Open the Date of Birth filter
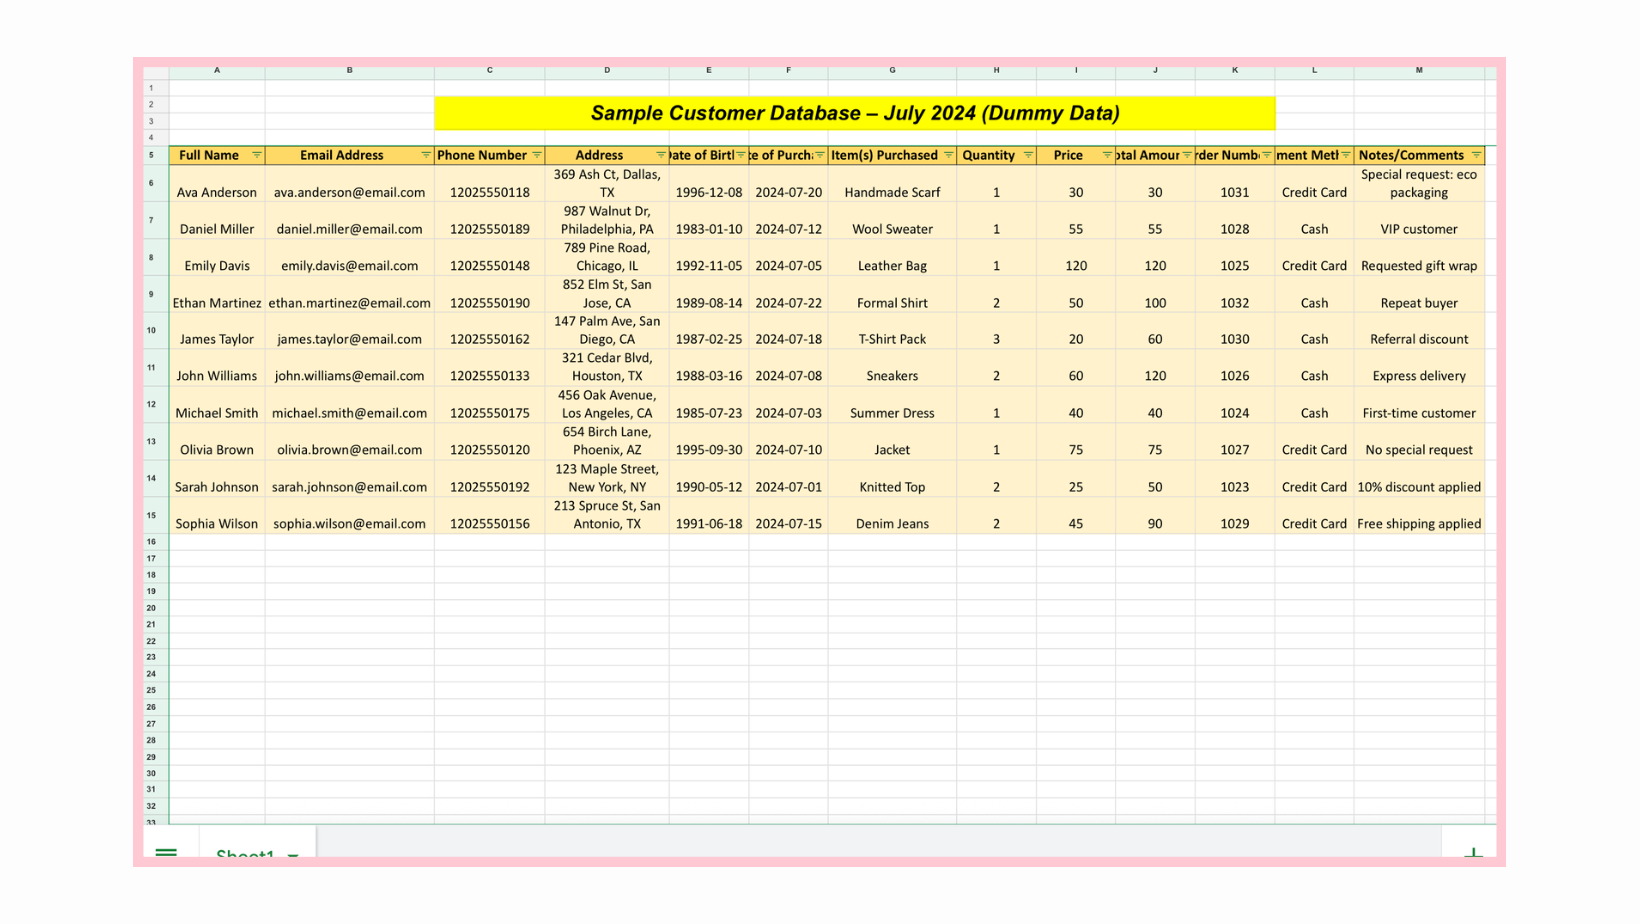The image size is (1640, 924). (741, 155)
